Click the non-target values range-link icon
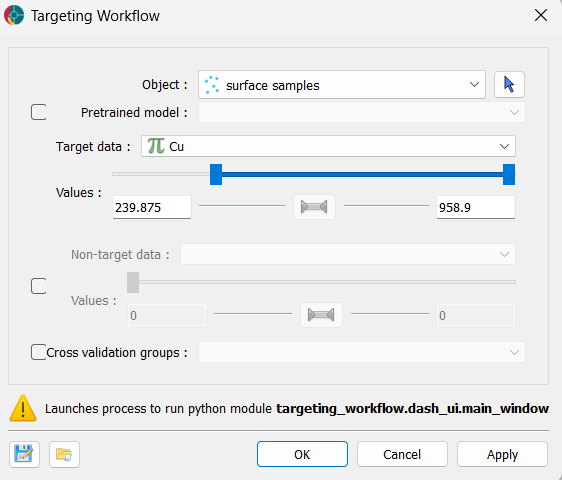Viewport: 562px width, 480px height. coord(321,315)
